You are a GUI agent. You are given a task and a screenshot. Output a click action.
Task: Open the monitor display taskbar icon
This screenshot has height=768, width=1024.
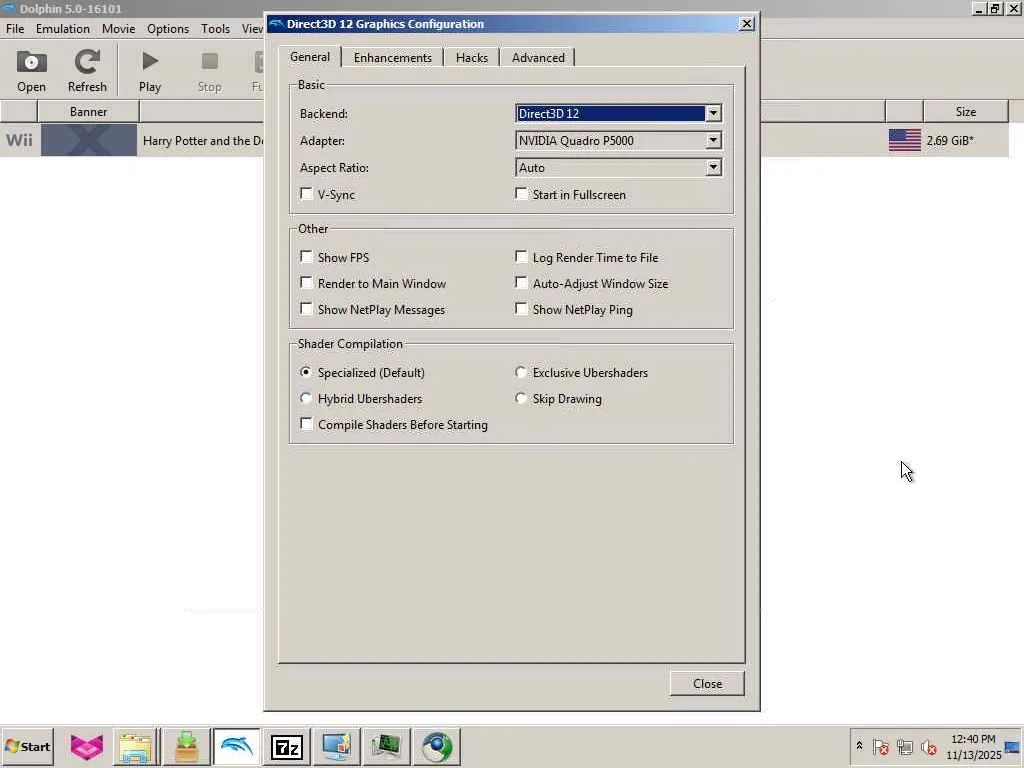(336, 746)
